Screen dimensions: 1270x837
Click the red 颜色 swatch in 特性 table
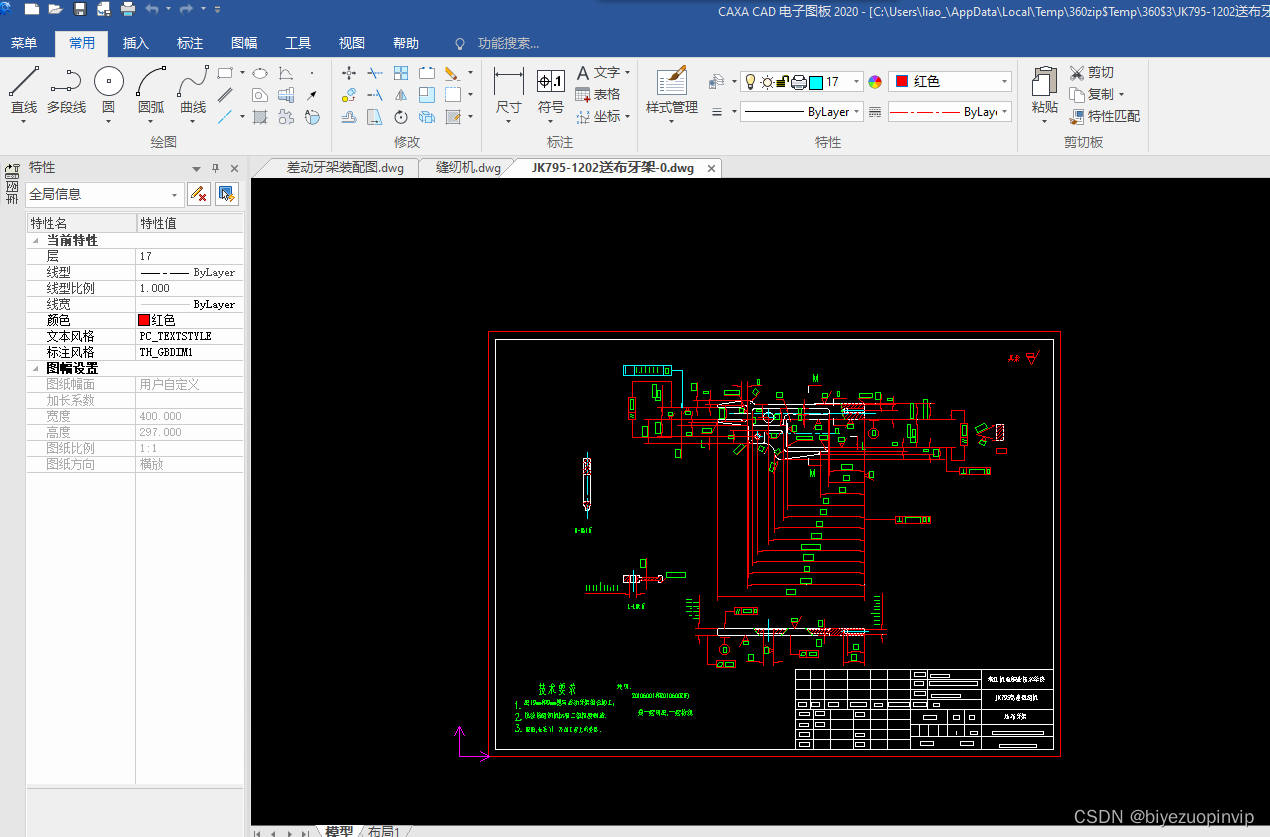point(144,320)
